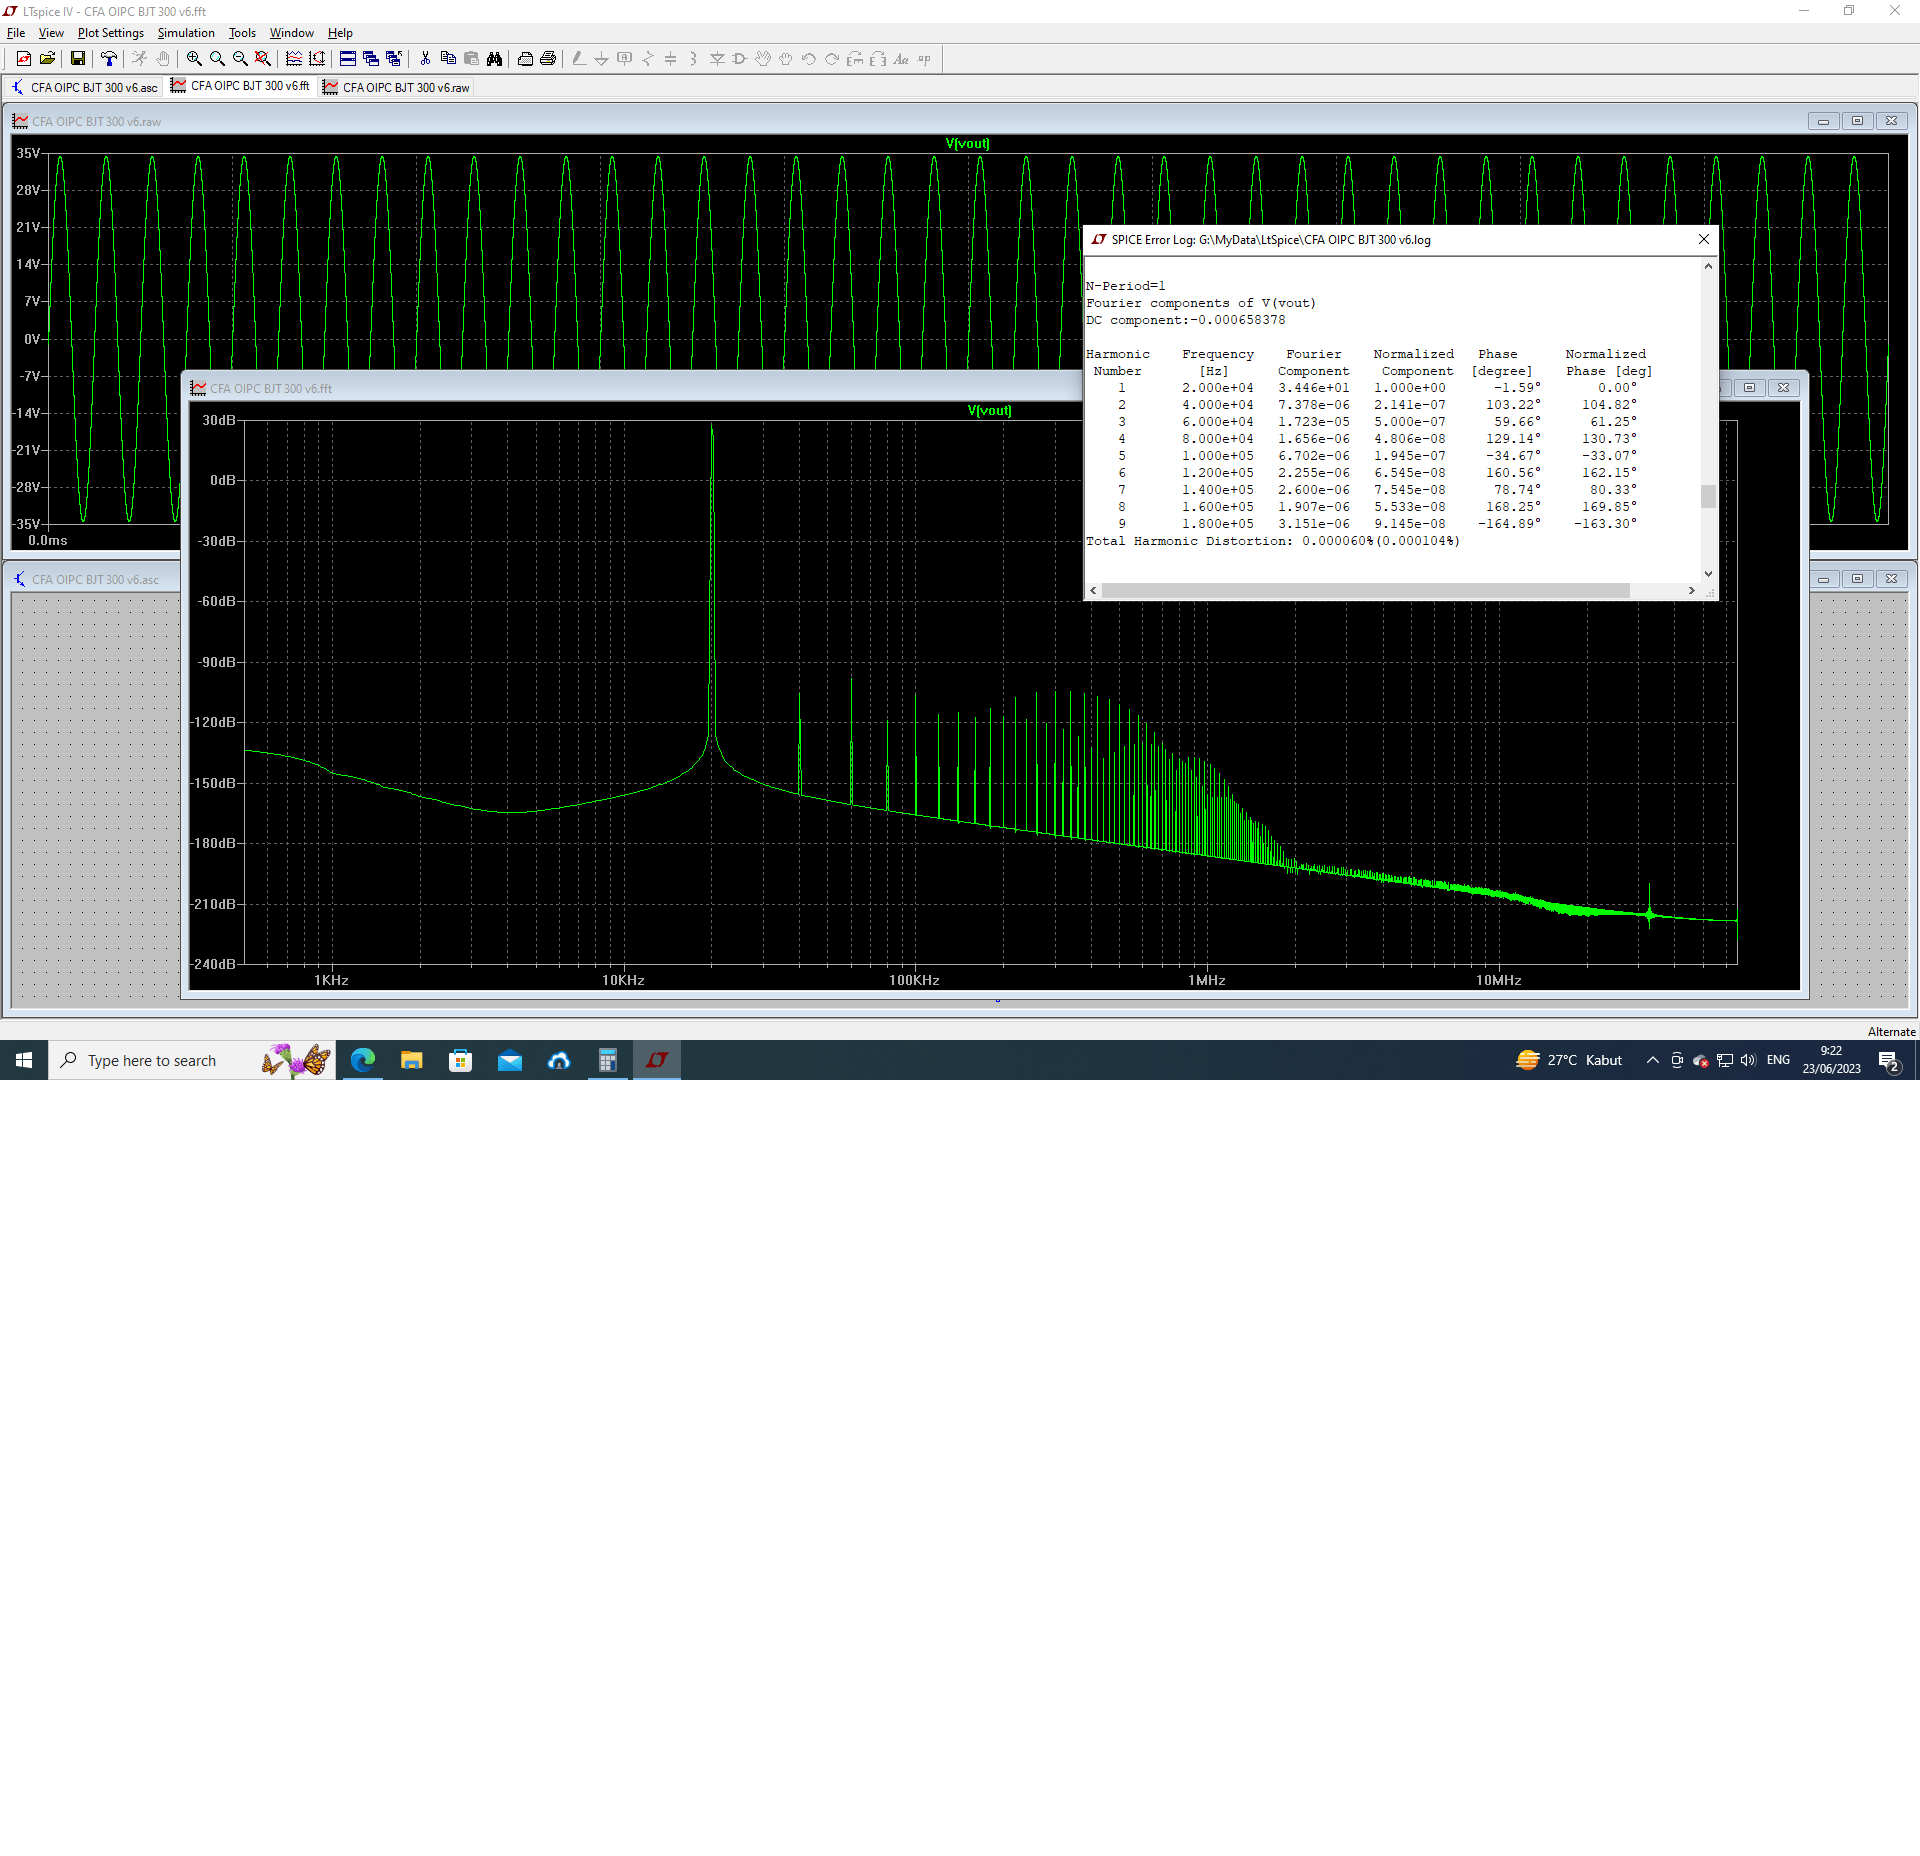Click the error log vertical scrollbar thumb
The image size is (1920, 1856).
coord(1708,496)
